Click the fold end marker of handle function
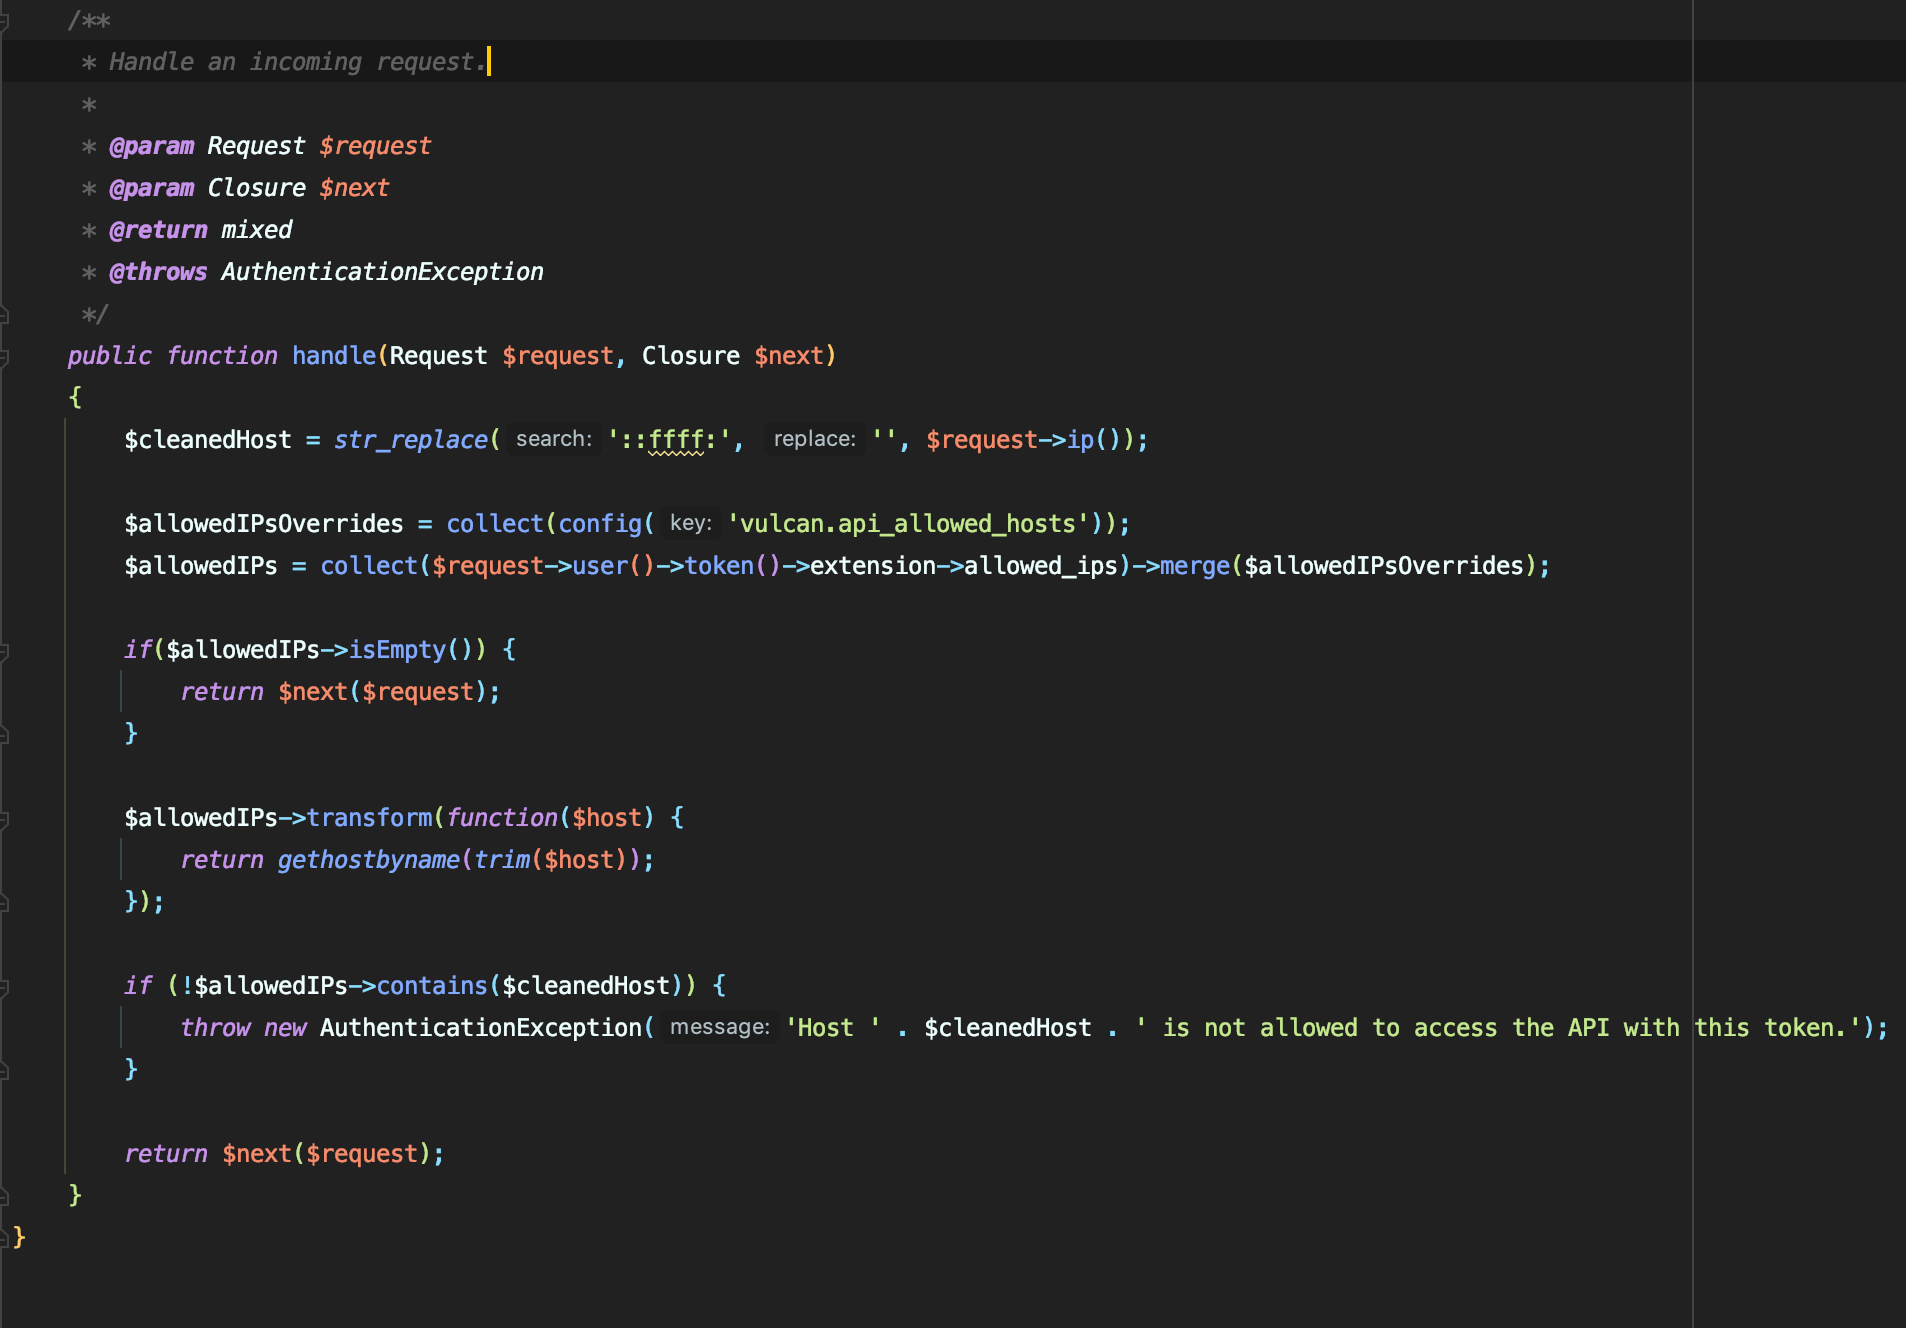This screenshot has height=1328, width=1906. pos(4,1195)
